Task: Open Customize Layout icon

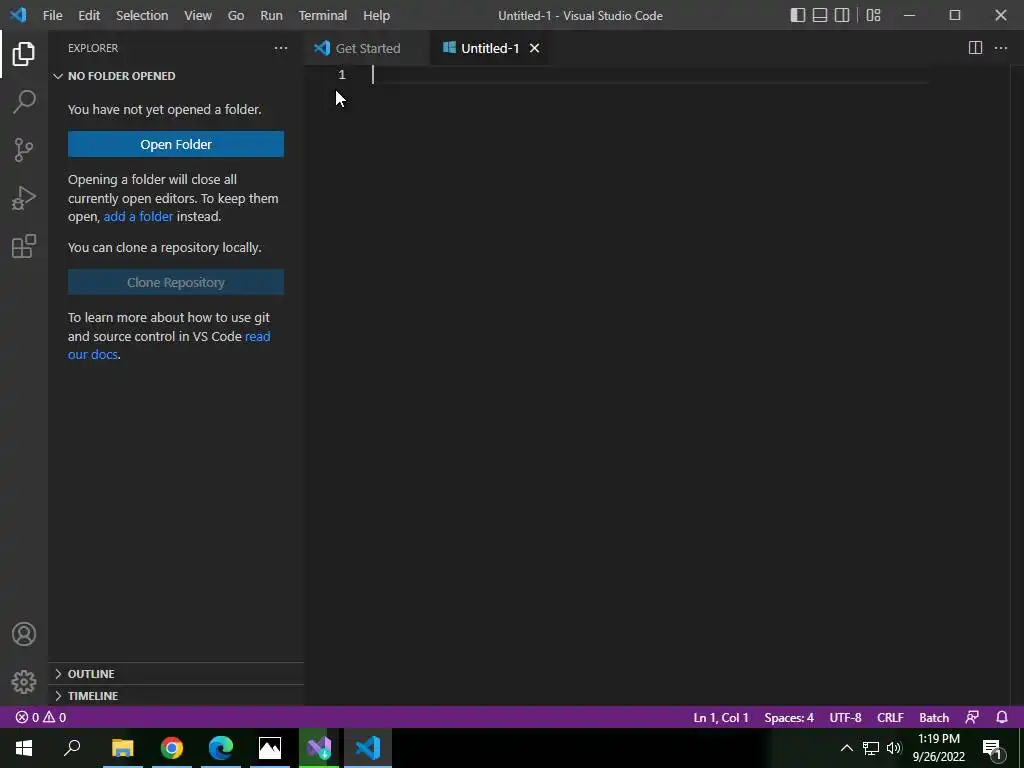Action: coord(873,15)
